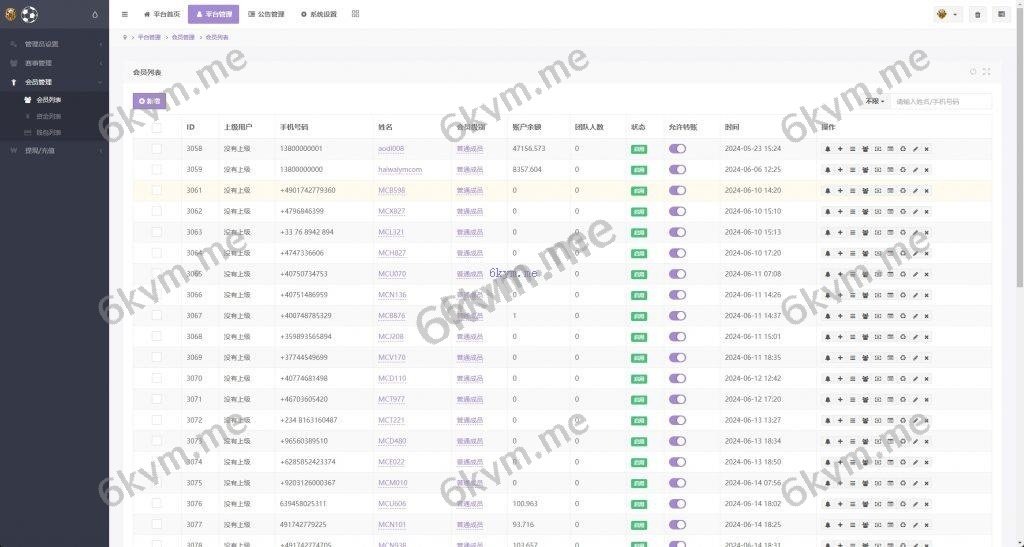The image size is (1024, 547).
Task: Switch to the 系统设置 top tab
Action: tap(319, 14)
